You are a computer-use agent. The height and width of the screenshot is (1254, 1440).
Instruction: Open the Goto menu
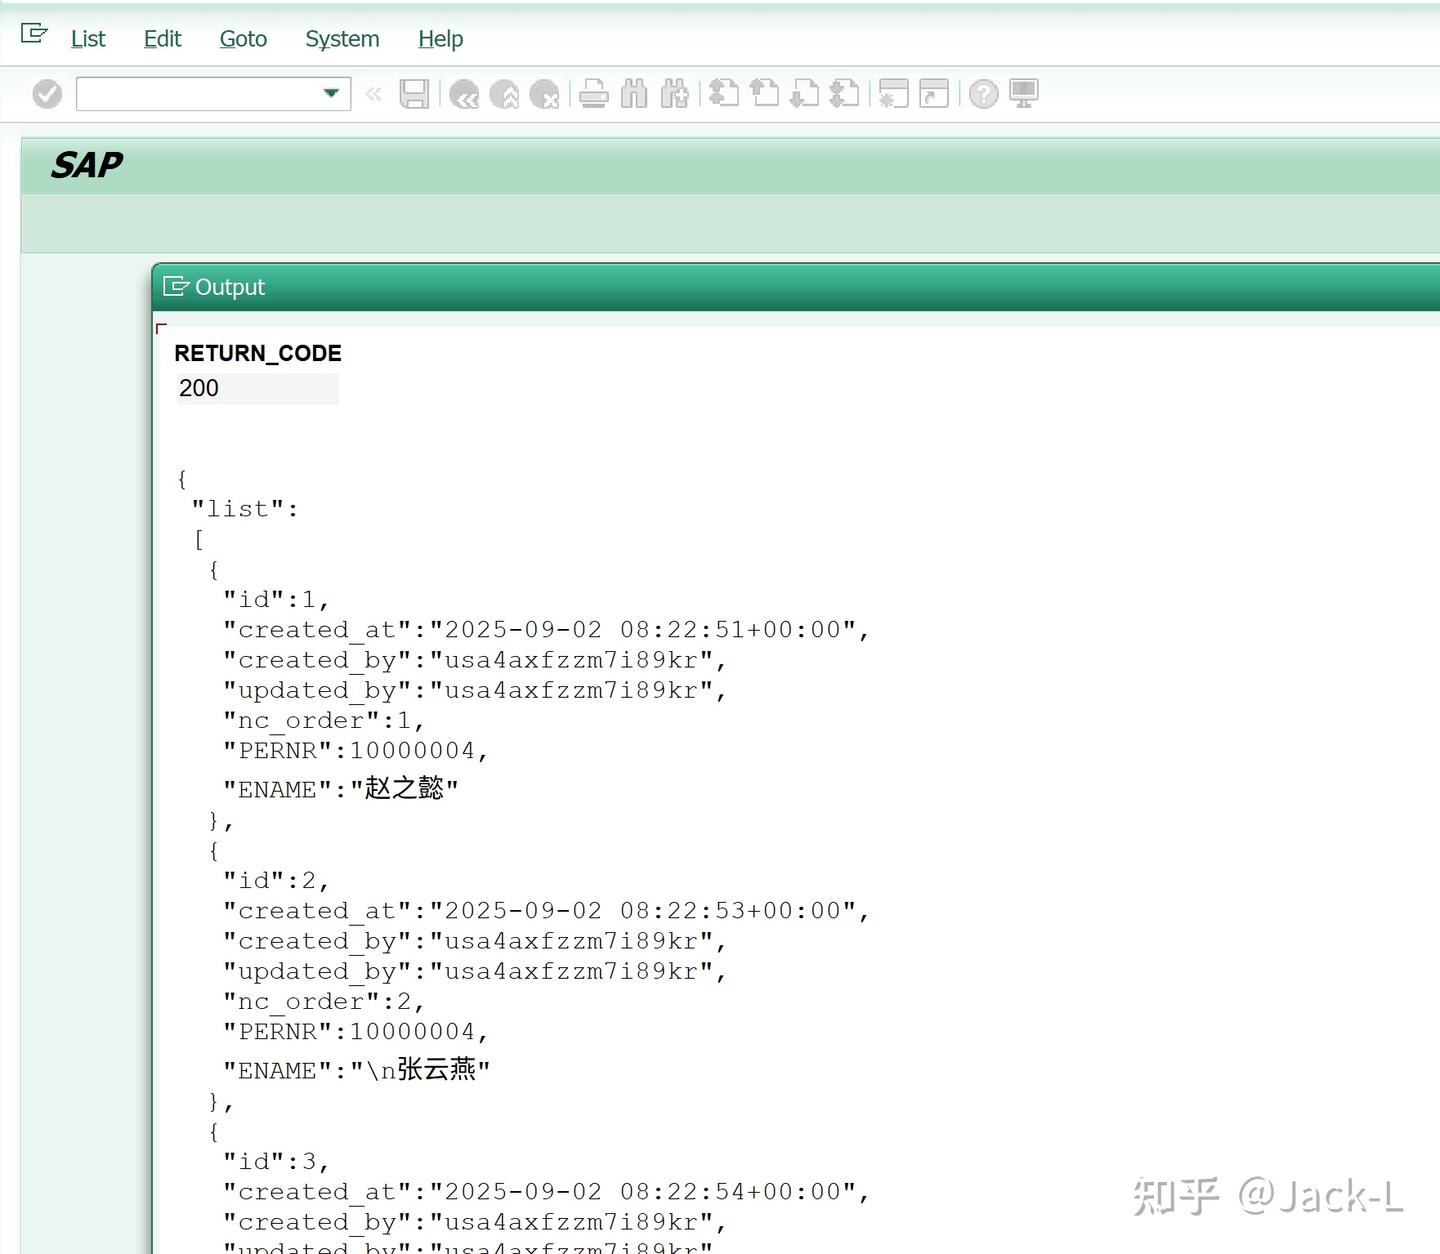[x=243, y=39]
